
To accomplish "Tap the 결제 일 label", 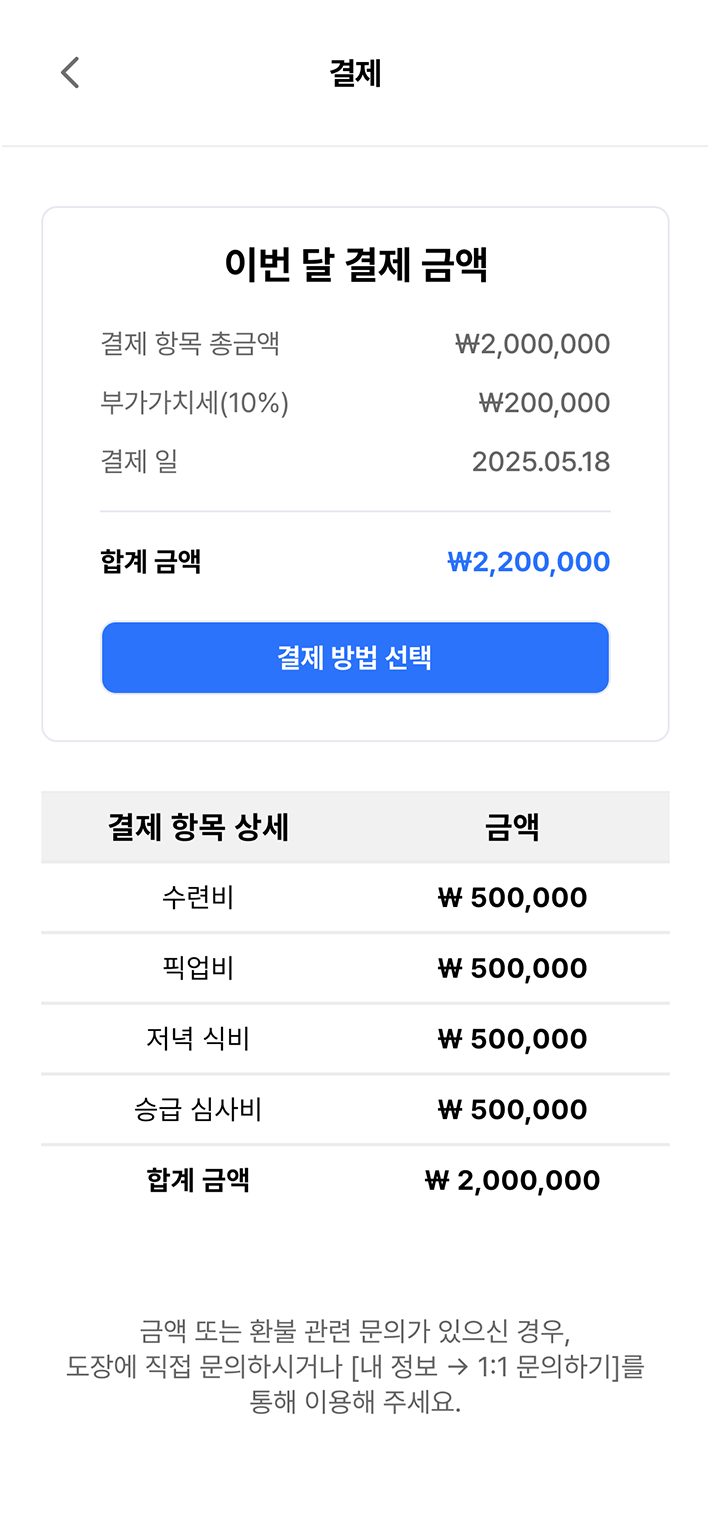I will (139, 462).
